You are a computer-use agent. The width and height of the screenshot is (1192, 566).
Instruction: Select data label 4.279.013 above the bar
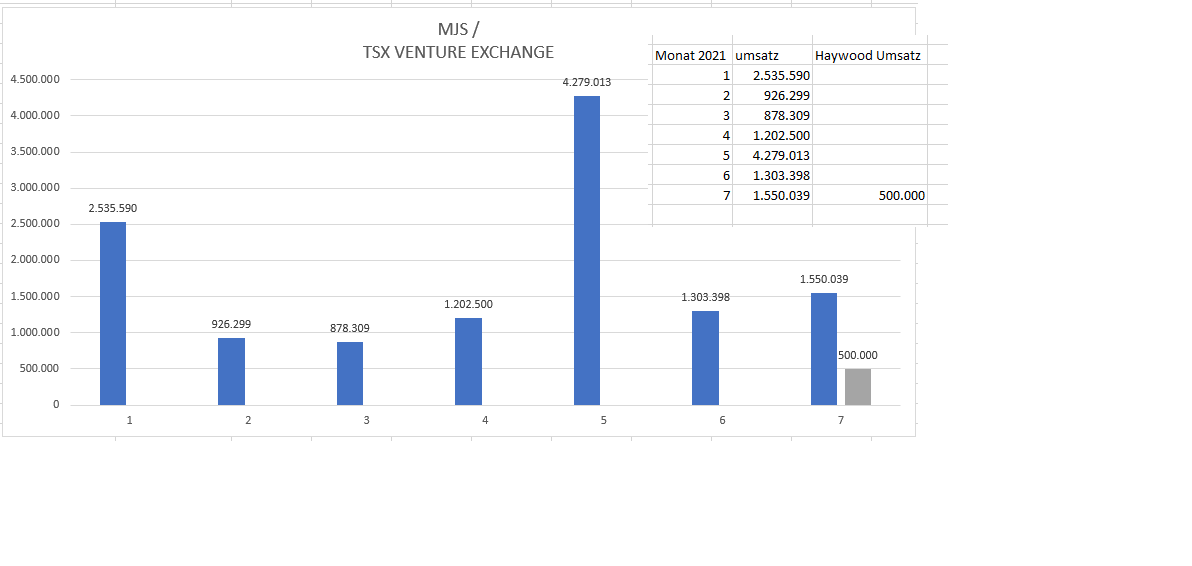coord(587,82)
